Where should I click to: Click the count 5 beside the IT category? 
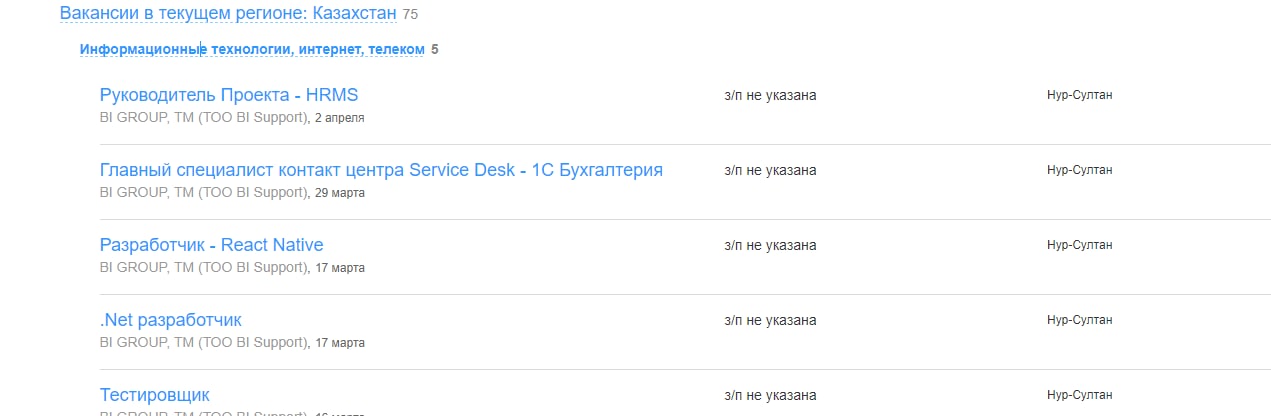click(435, 49)
